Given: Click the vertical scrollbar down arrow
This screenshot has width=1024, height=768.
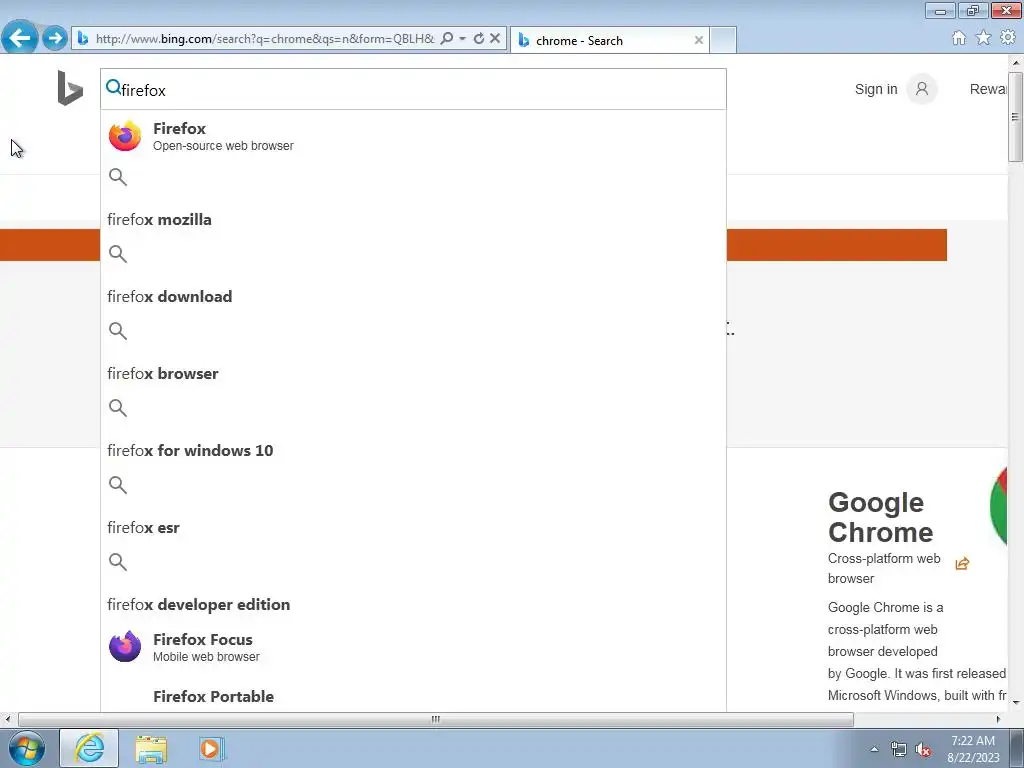Looking at the screenshot, I should (1015, 703).
